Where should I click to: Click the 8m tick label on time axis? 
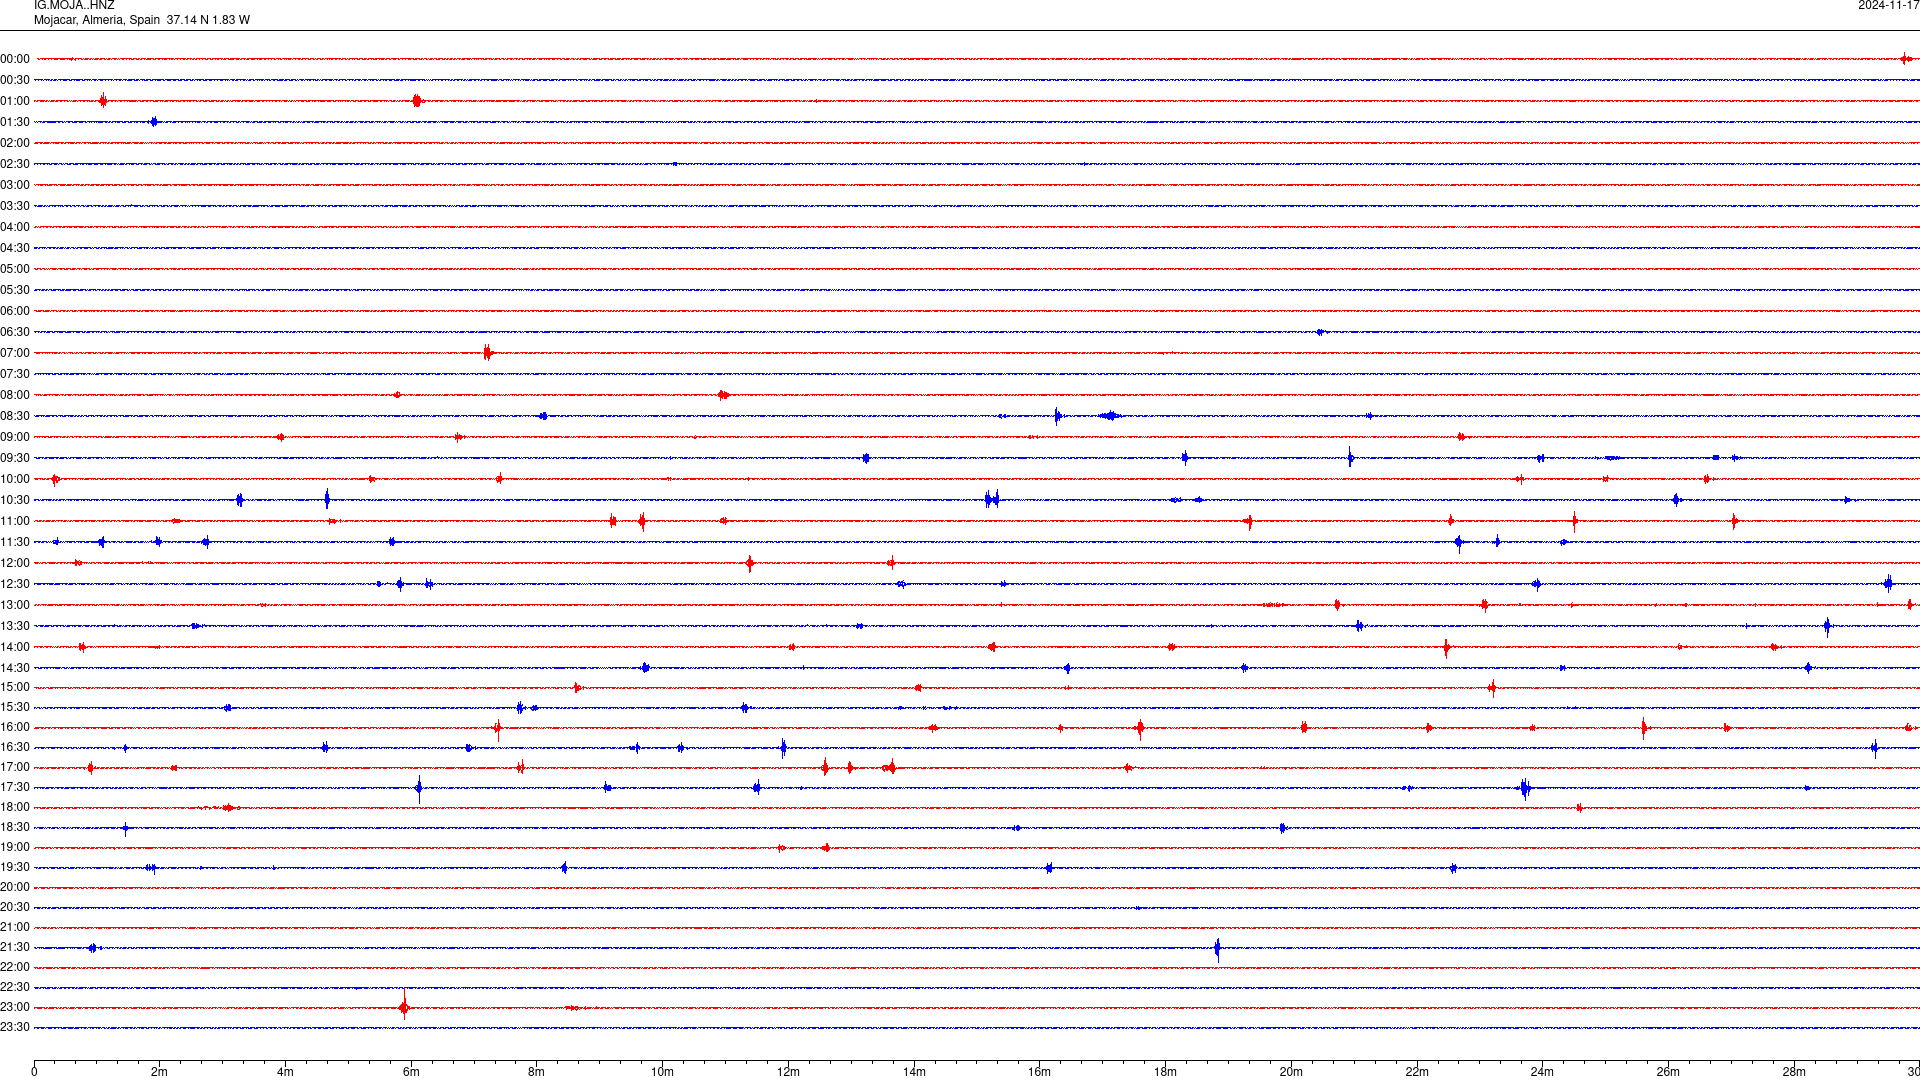(x=536, y=1072)
